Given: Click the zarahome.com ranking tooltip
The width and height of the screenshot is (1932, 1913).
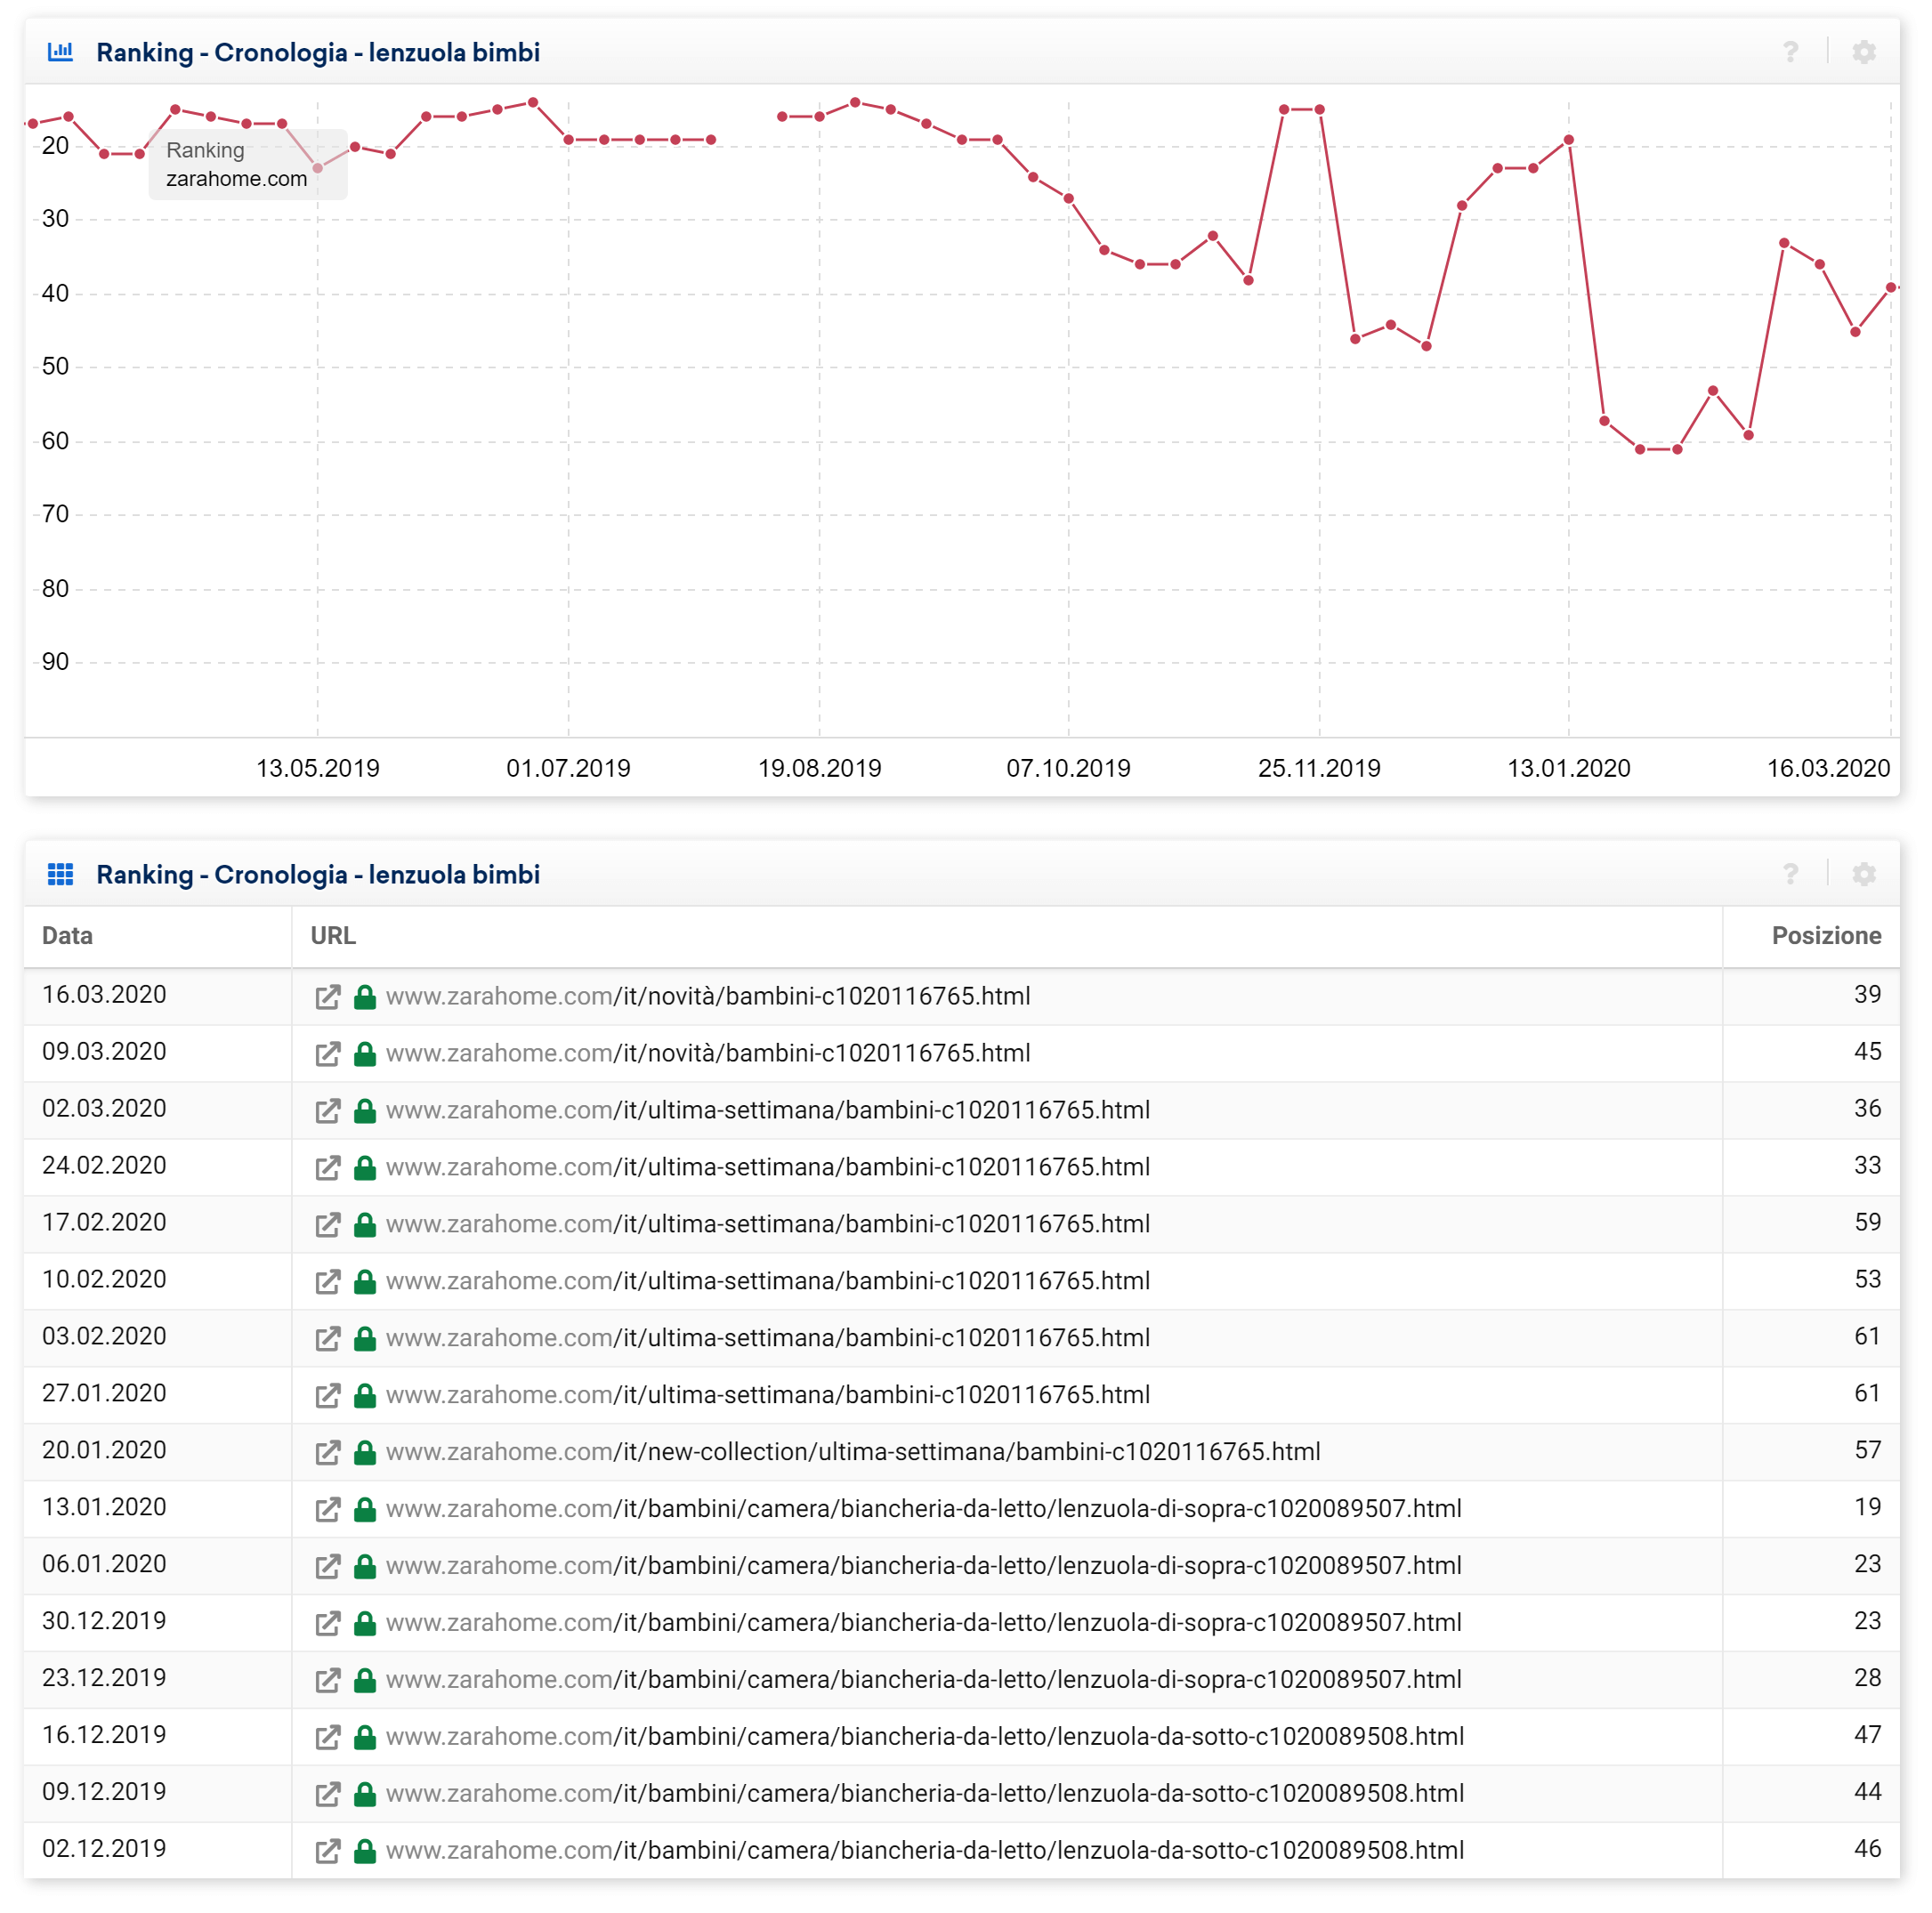Looking at the screenshot, I should (x=248, y=164).
